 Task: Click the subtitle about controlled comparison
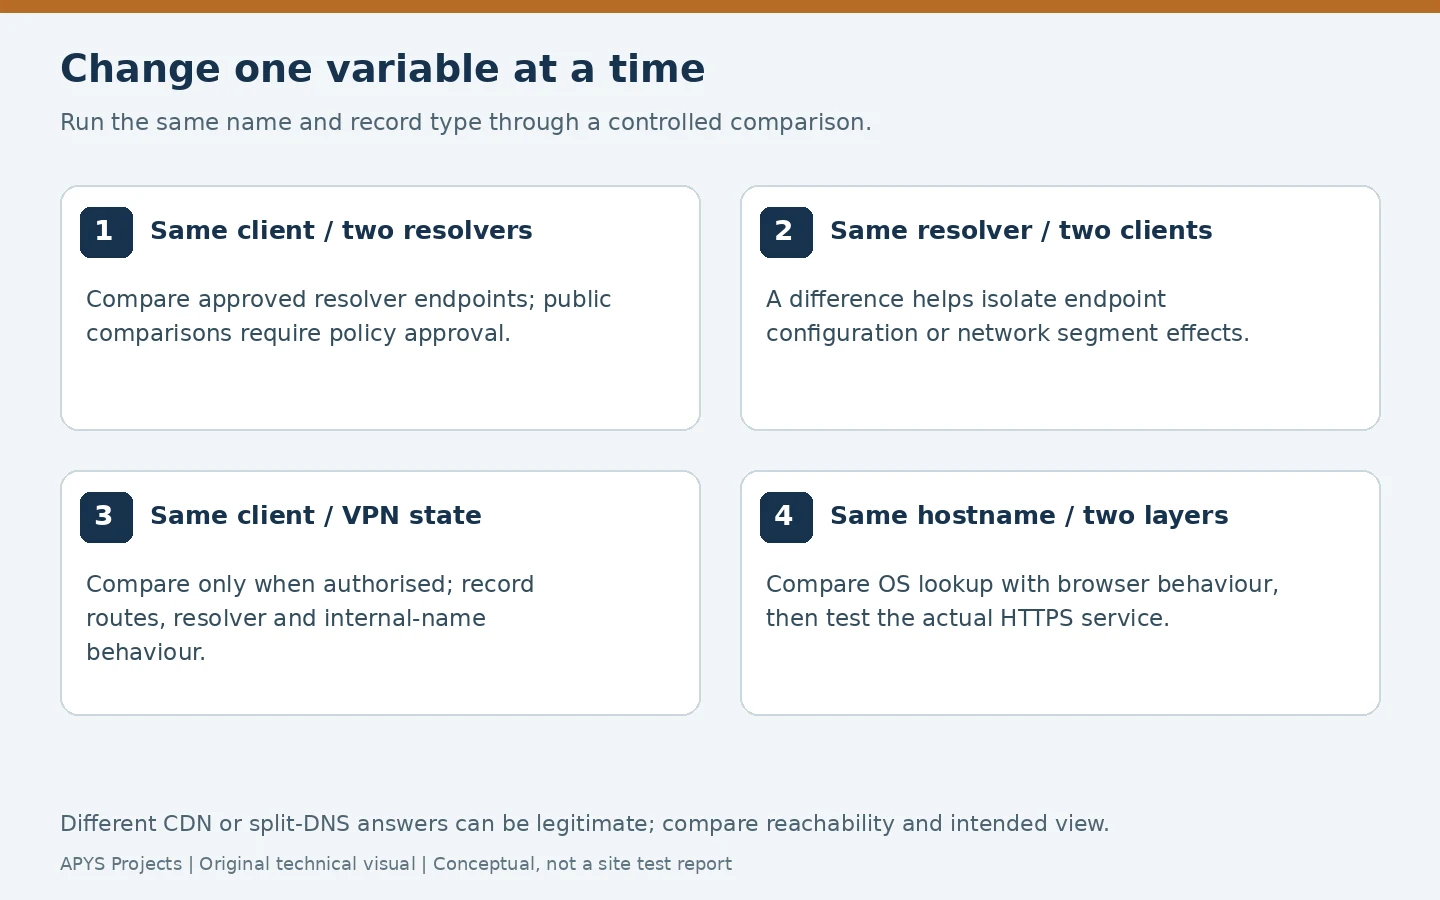point(466,122)
